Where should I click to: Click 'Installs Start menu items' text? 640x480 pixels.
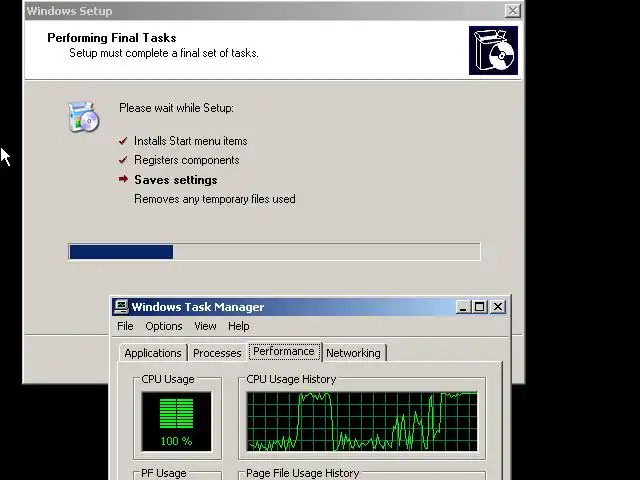click(x=191, y=141)
